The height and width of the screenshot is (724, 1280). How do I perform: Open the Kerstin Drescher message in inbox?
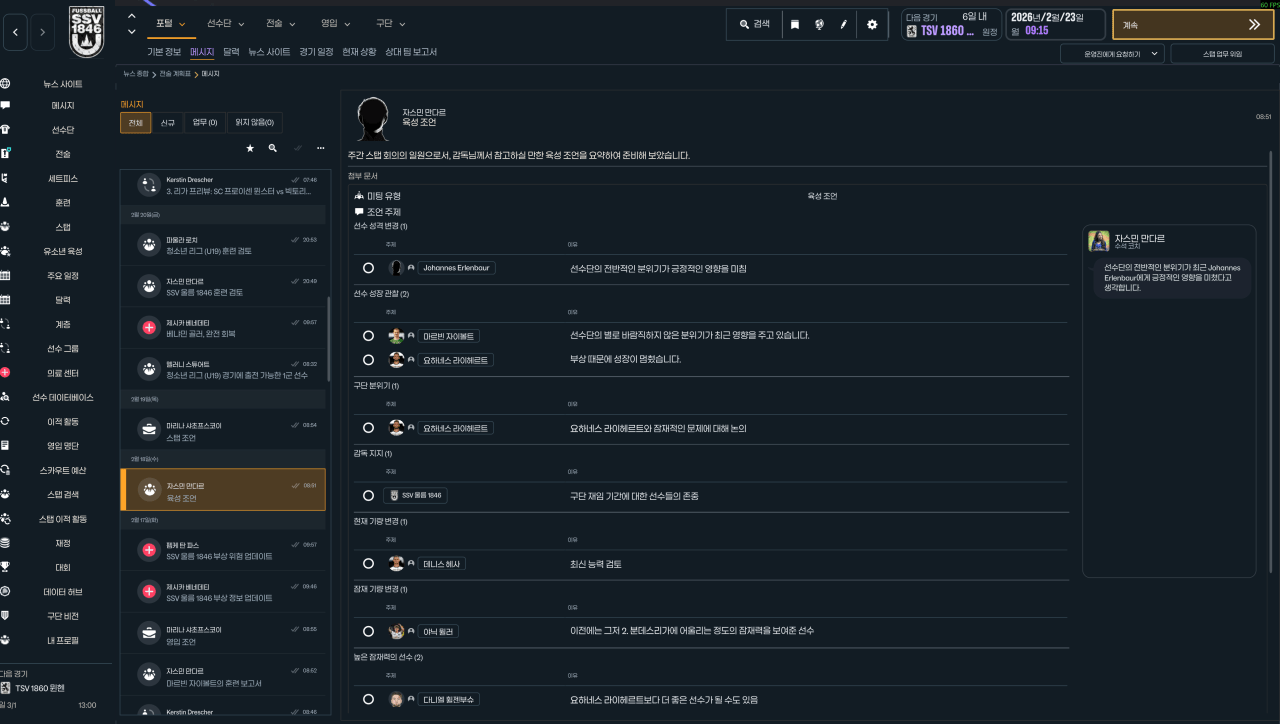pos(224,185)
